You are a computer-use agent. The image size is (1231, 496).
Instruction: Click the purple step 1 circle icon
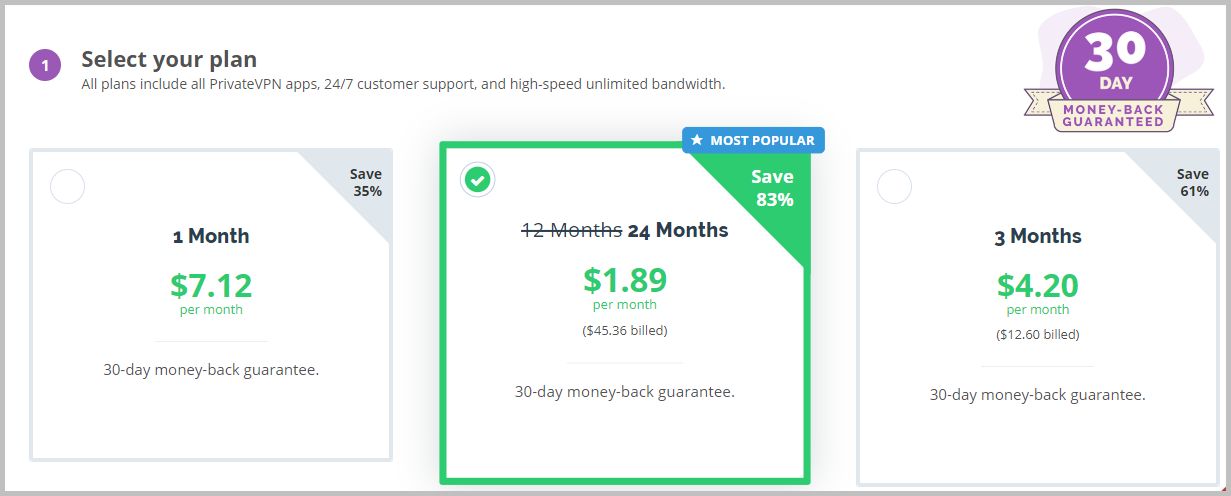click(x=45, y=67)
